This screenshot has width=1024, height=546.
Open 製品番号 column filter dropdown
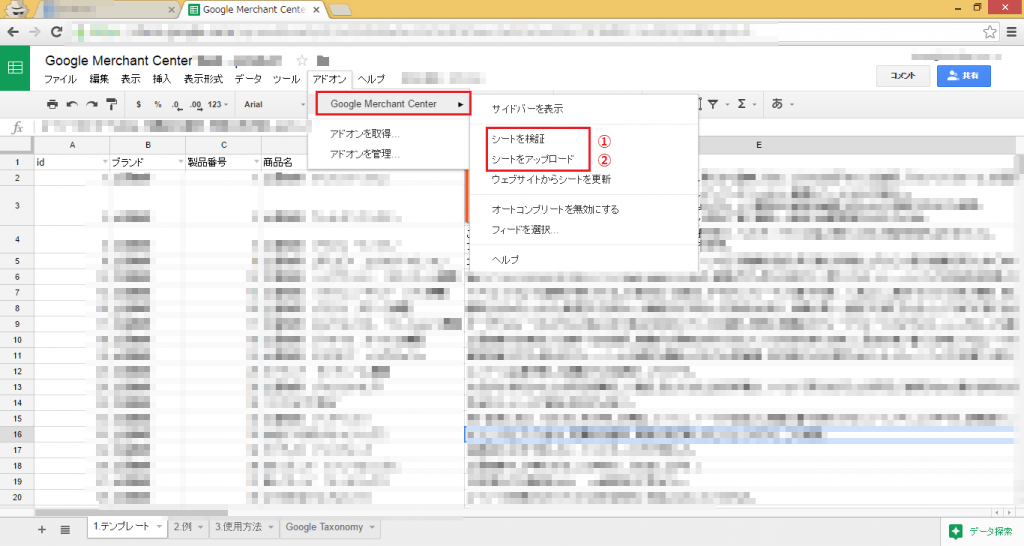[x=257, y=162]
